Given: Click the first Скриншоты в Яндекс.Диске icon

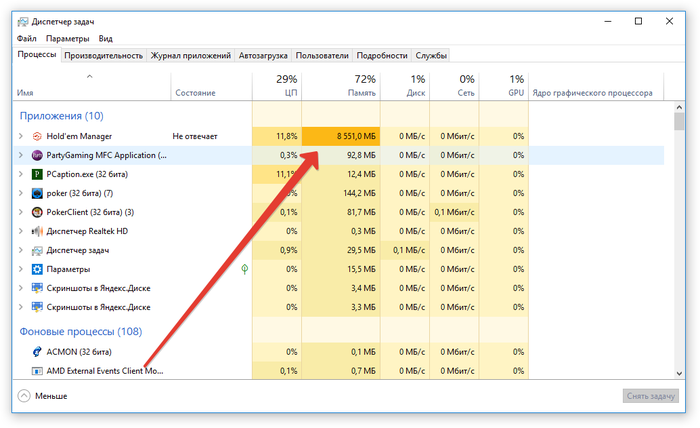Looking at the screenshot, I should (37, 288).
